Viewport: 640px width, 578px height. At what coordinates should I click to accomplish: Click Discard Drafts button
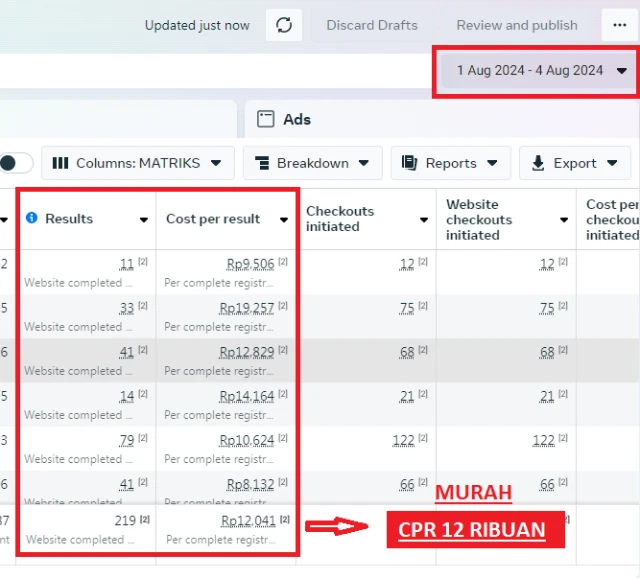(373, 25)
